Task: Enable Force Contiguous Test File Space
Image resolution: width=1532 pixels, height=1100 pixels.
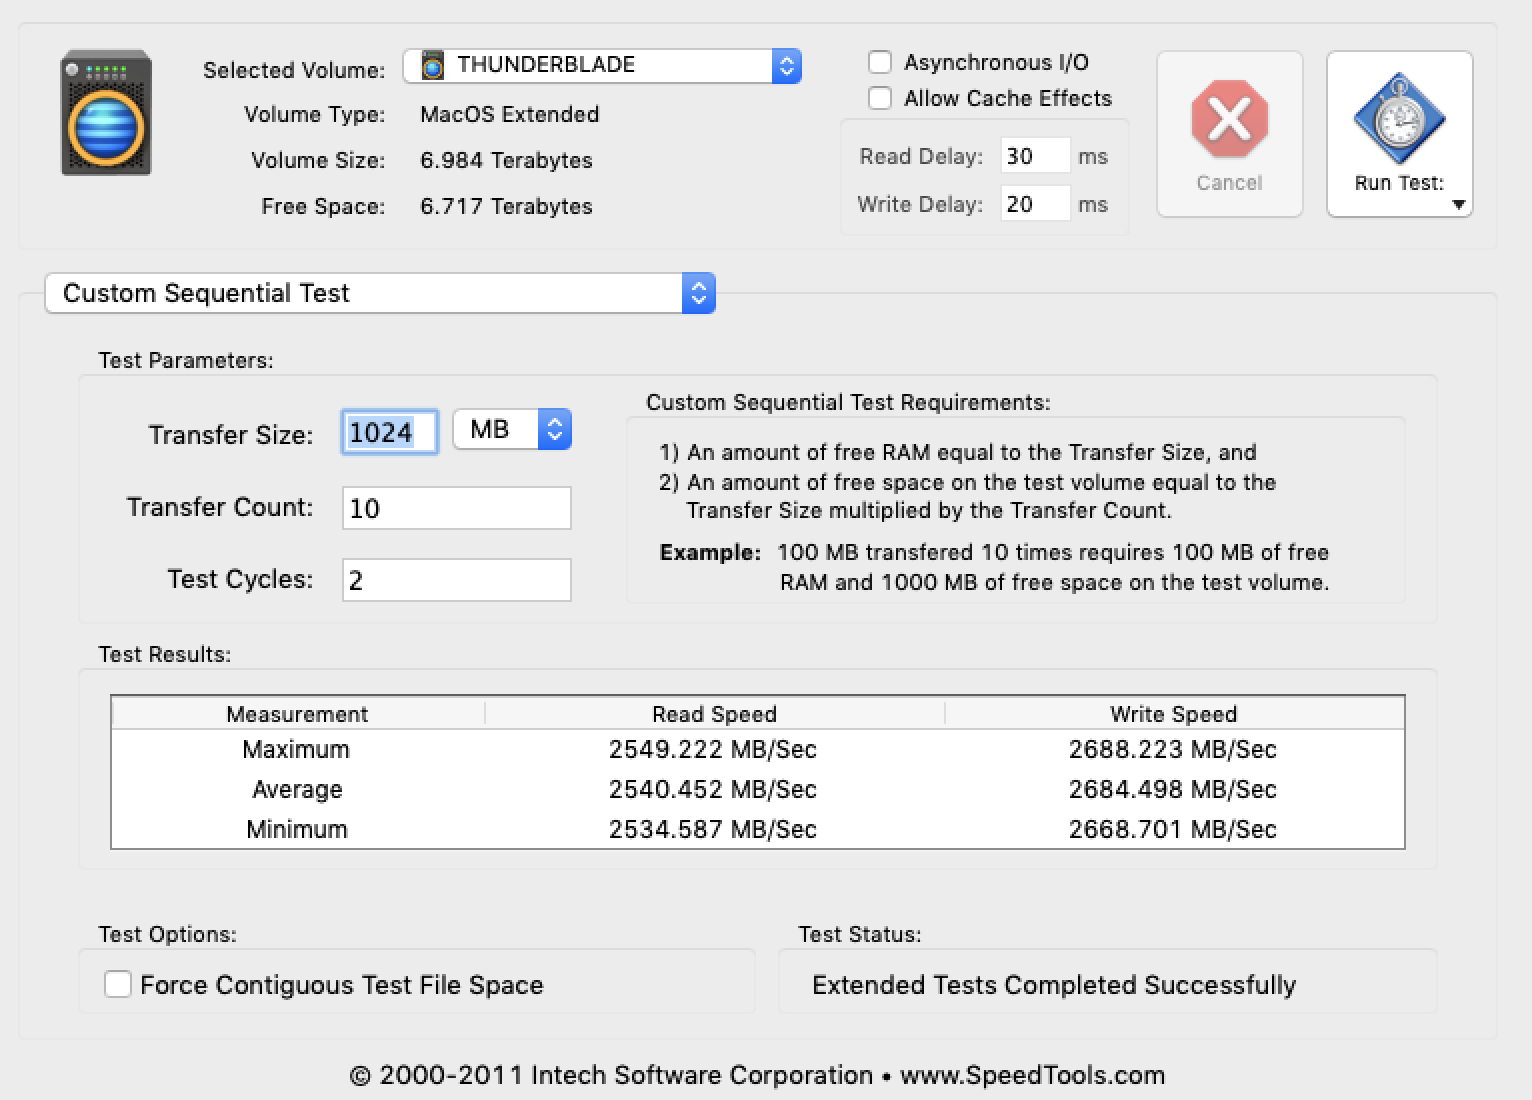Action: pyautogui.click(x=118, y=984)
